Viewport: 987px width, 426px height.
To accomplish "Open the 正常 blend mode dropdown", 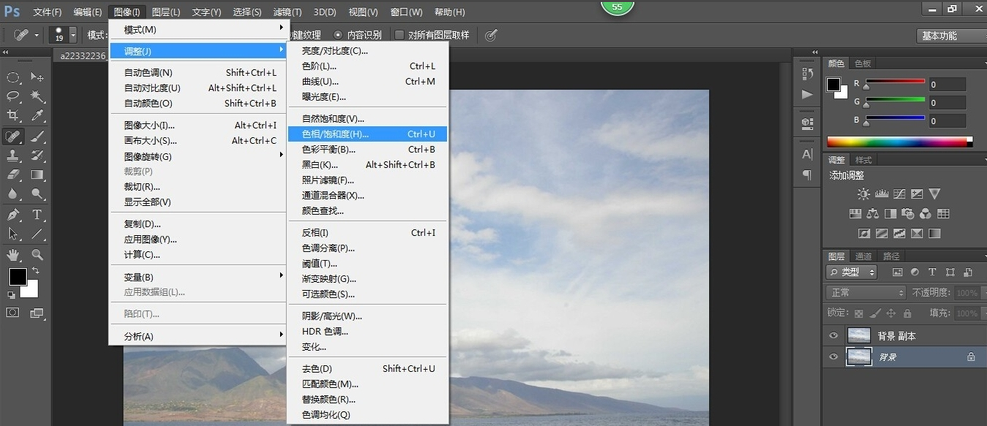I will click(x=866, y=293).
